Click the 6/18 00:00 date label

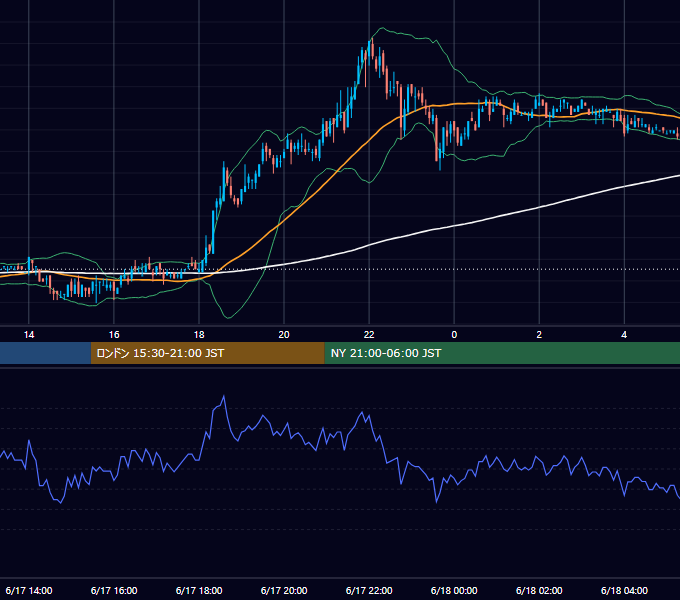click(454, 591)
